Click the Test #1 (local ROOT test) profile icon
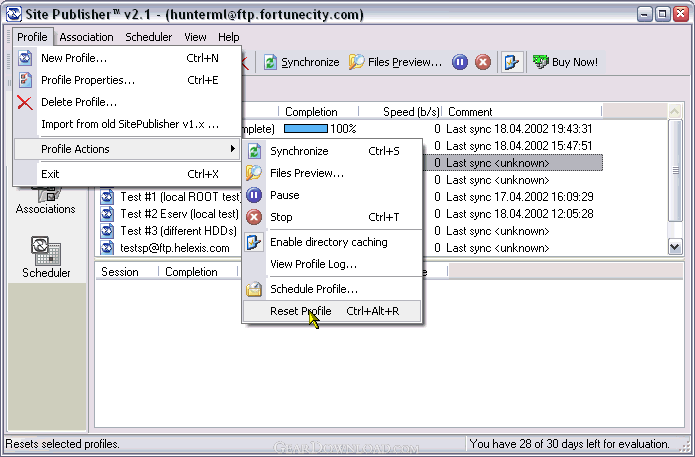695x457 pixels. (x=107, y=197)
